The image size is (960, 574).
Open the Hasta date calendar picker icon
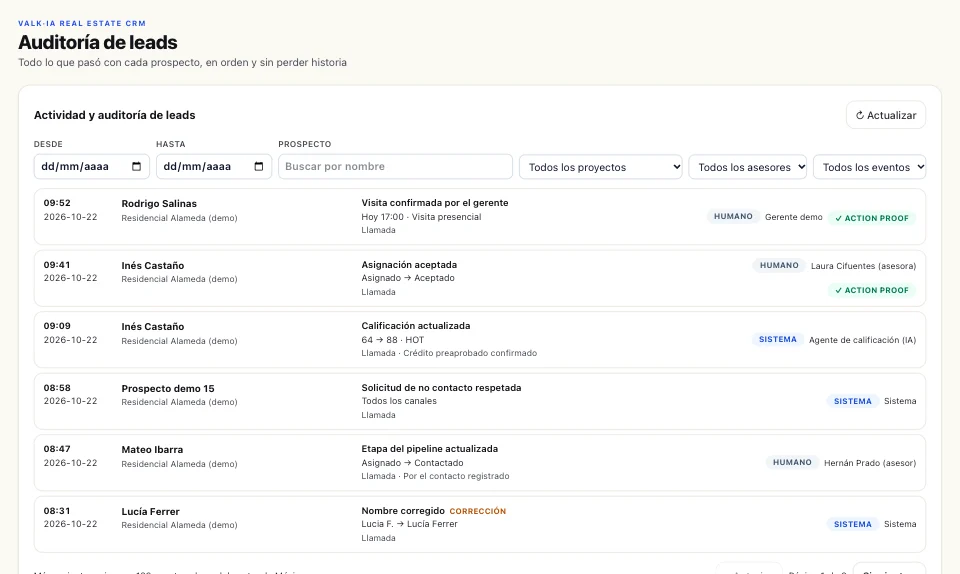[258, 166]
